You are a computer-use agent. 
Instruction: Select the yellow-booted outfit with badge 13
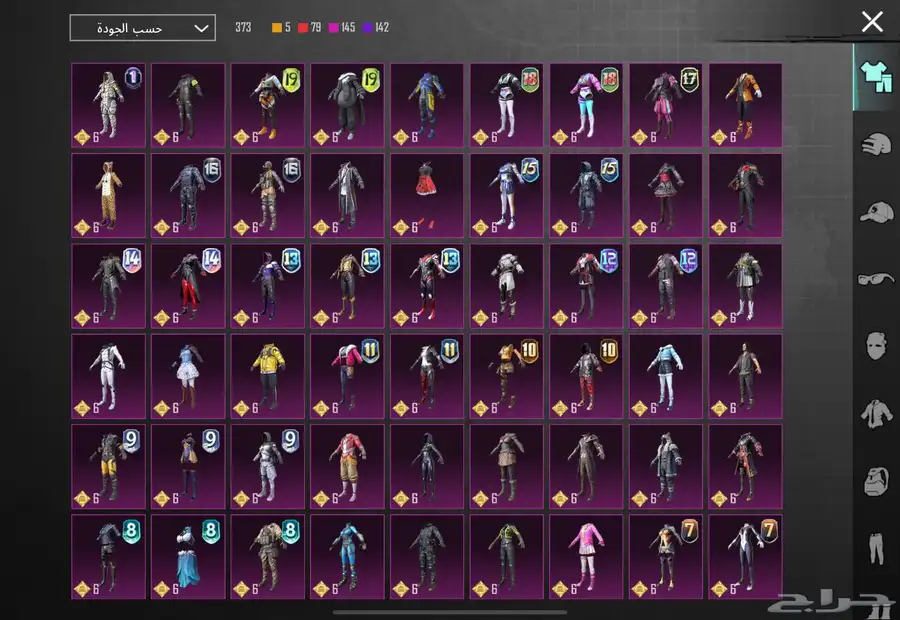(347, 286)
